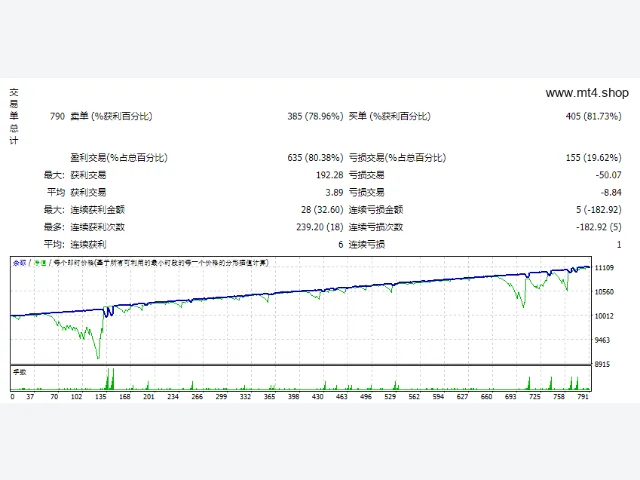Click the 连续亏损金额 label

click(376, 210)
